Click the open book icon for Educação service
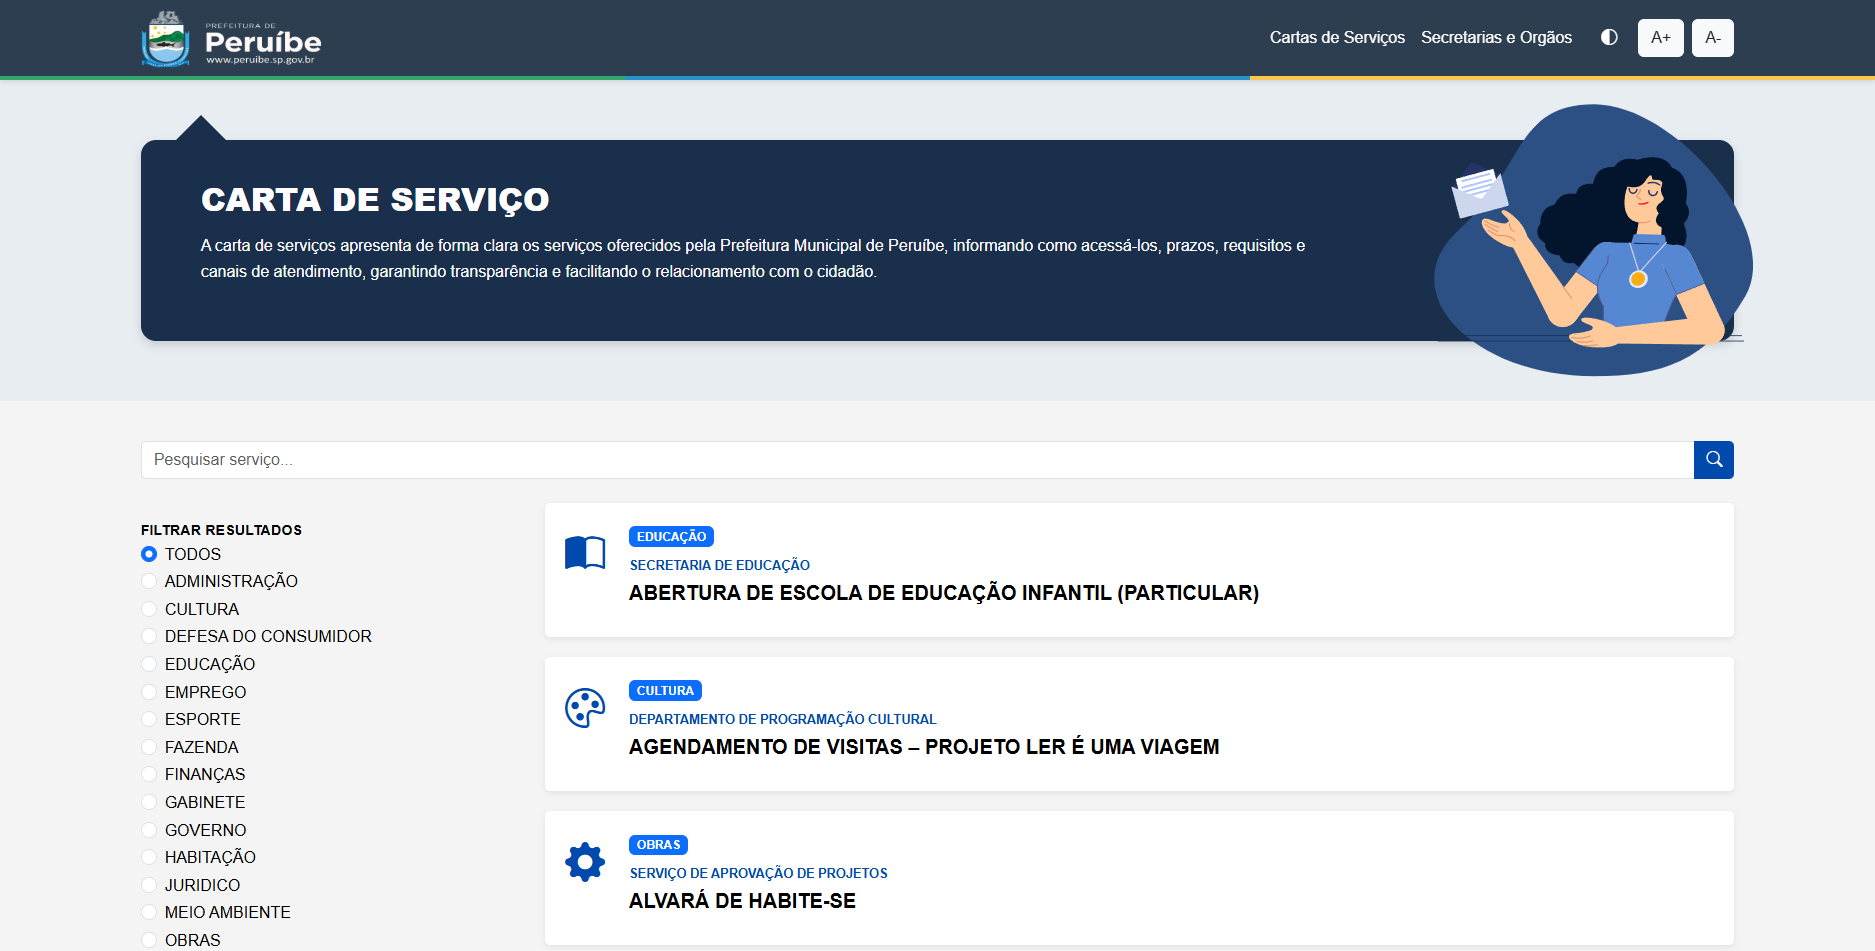The height and width of the screenshot is (951, 1875). [x=585, y=553]
